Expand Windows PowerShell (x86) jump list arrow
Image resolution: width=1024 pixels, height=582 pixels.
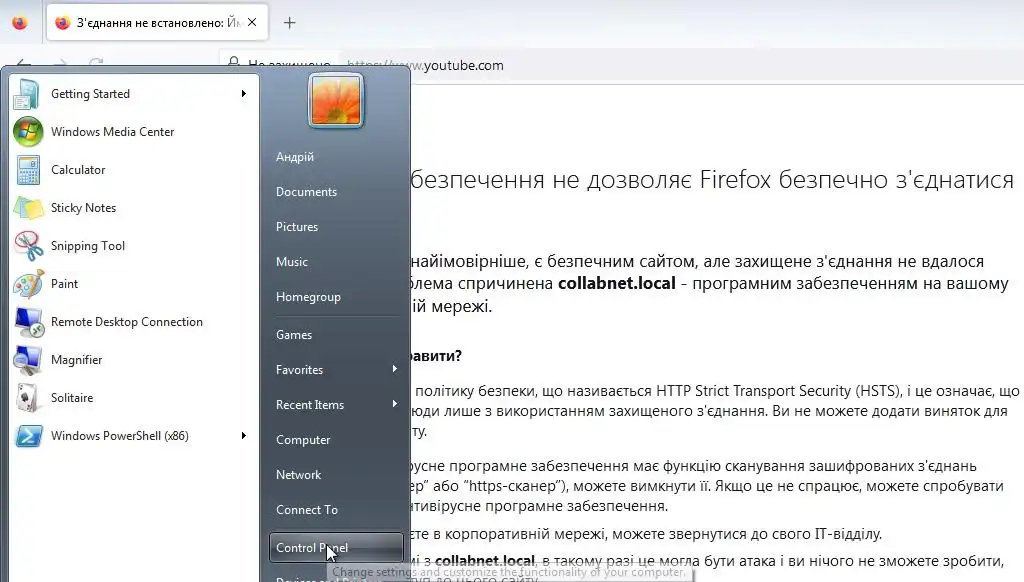click(x=244, y=436)
